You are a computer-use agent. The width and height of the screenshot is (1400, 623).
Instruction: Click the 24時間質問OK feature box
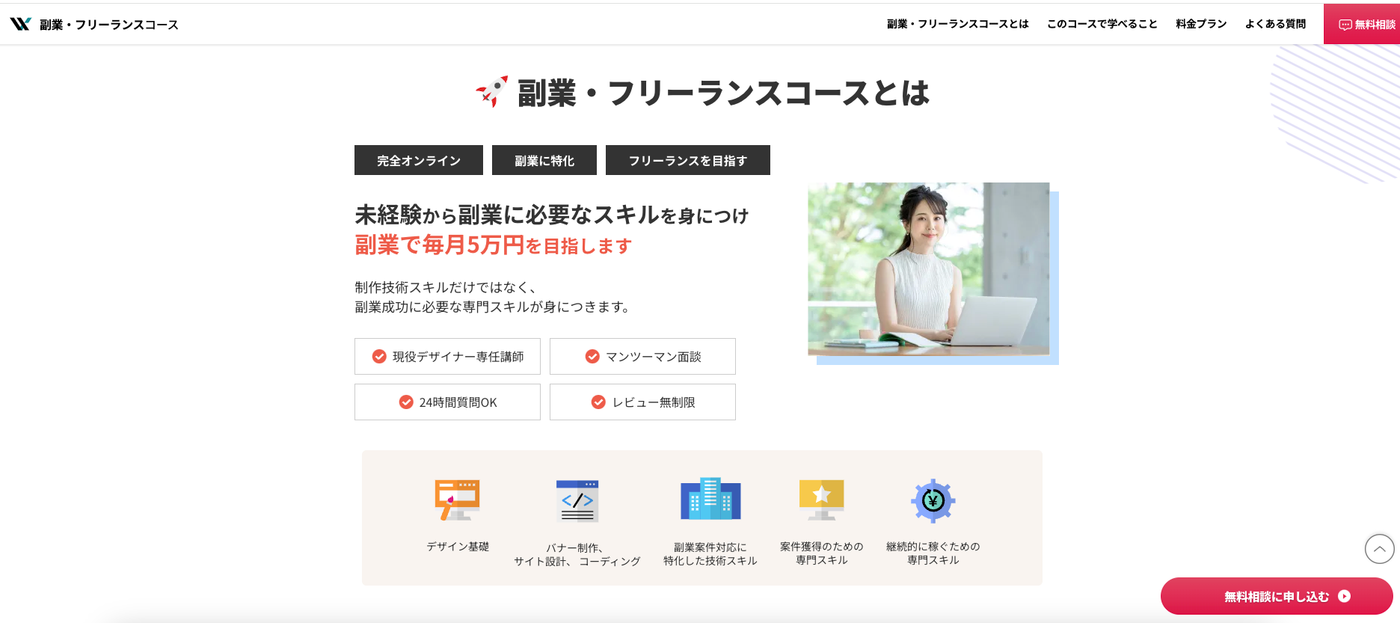pyautogui.click(x=447, y=402)
